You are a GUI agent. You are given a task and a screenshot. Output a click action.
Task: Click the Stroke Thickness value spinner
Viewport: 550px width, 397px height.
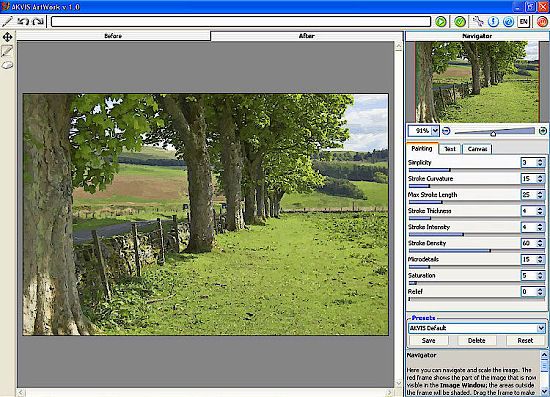(540, 211)
